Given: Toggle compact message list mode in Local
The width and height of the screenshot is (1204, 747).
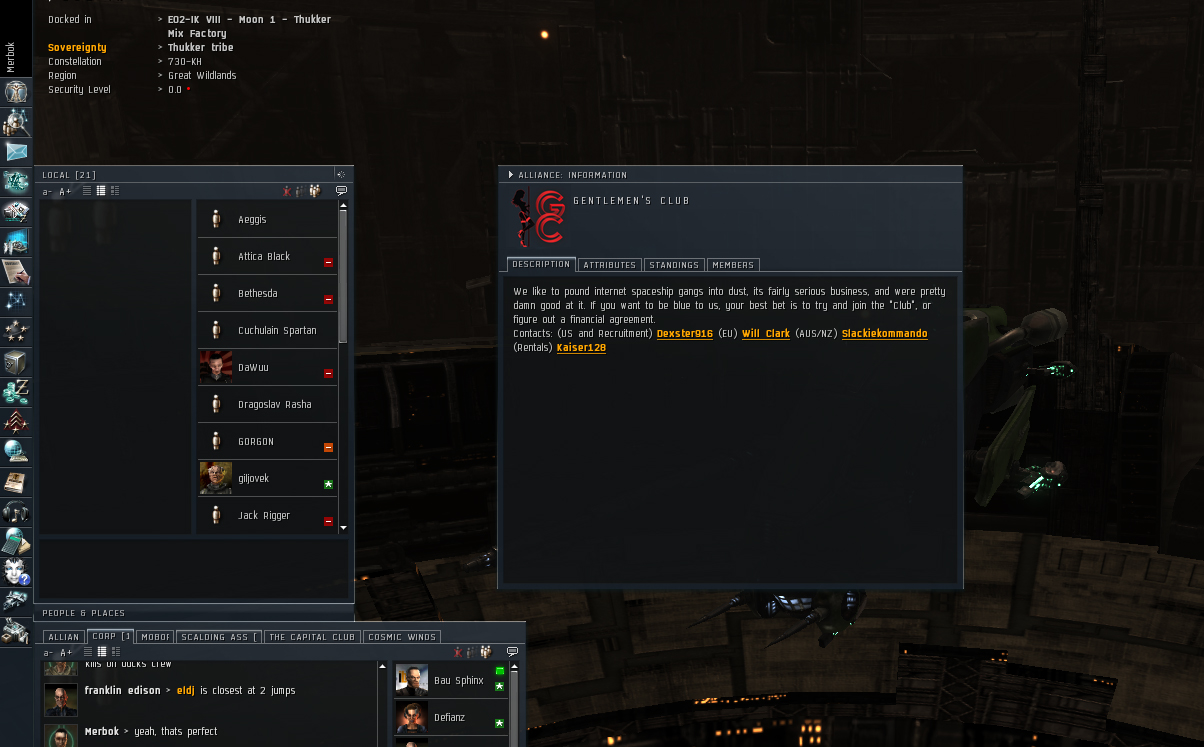Looking at the screenshot, I should click(x=87, y=191).
